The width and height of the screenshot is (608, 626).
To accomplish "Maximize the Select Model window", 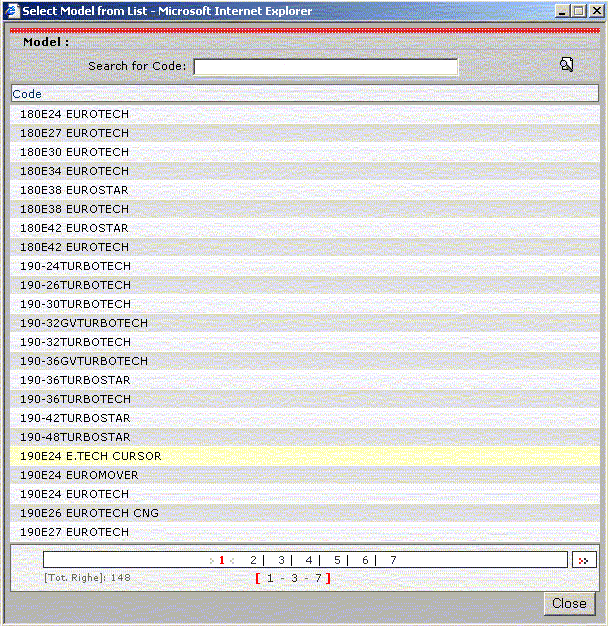I will [579, 11].
